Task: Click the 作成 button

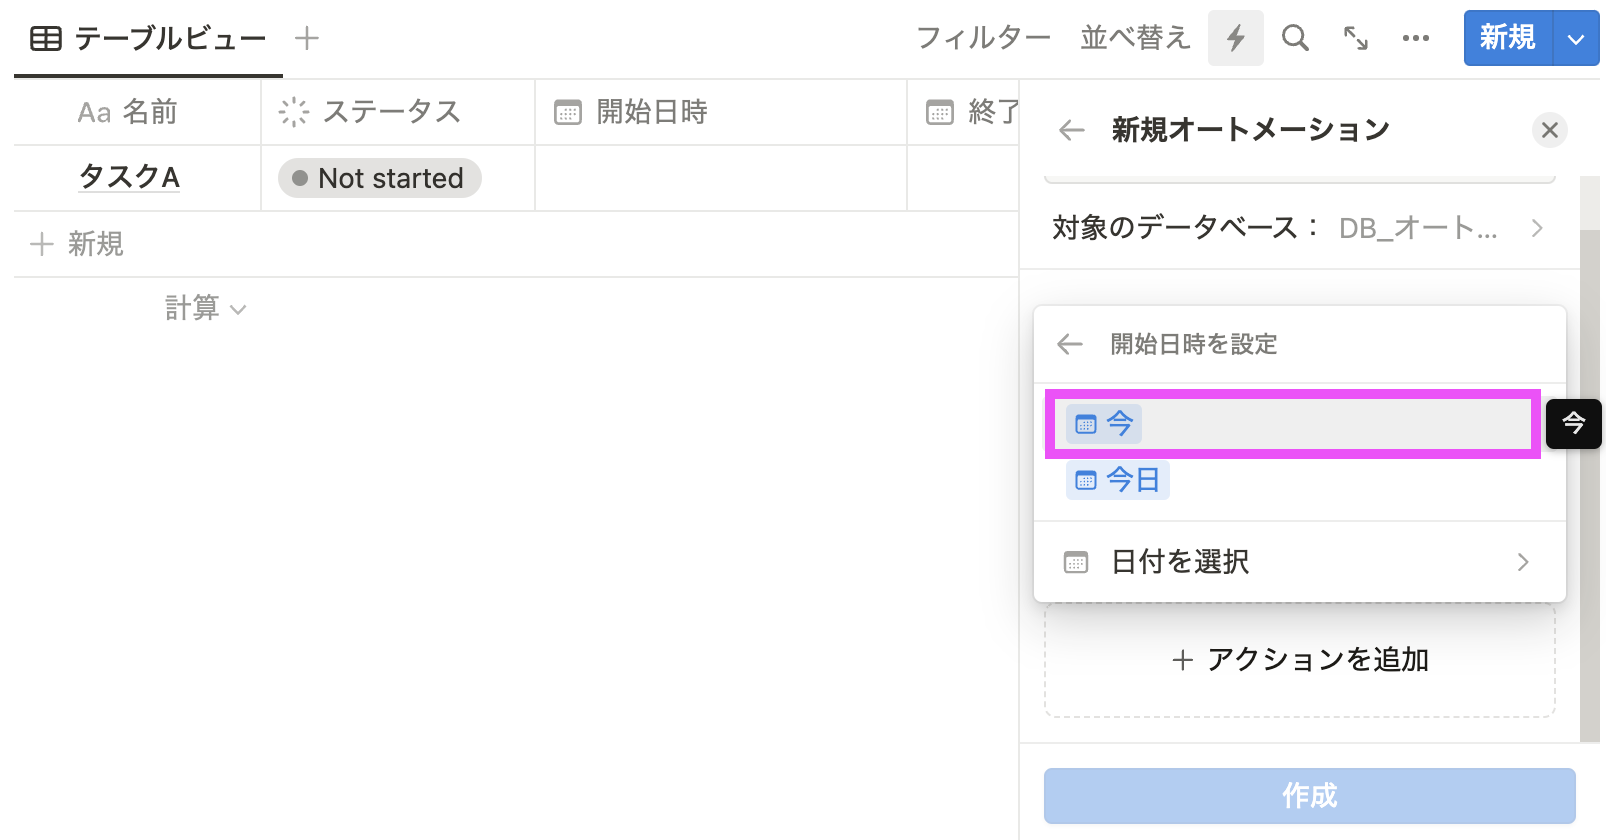Action: (1310, 796)
